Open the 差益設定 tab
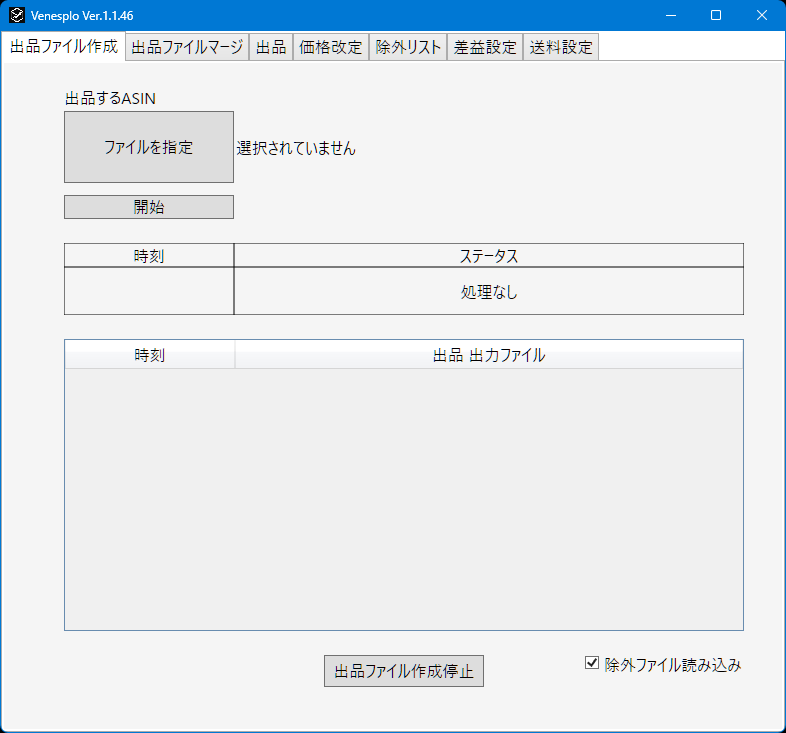 coord(485,47)
